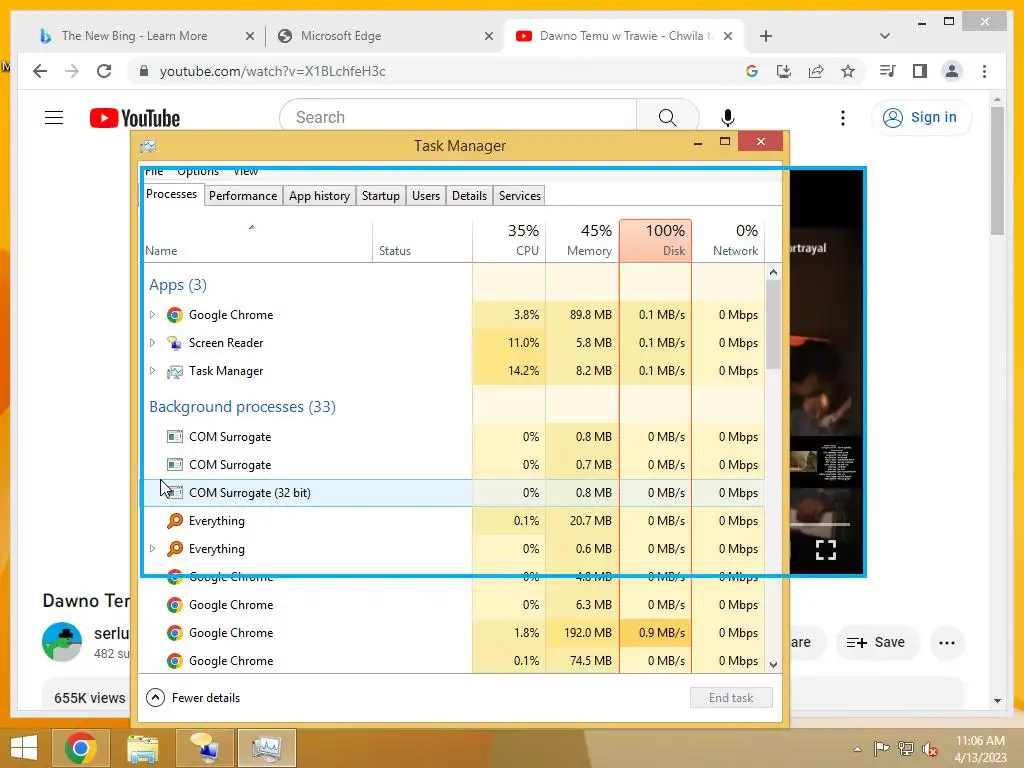
Task: Open the Startup tab
Action: [381, 196]
